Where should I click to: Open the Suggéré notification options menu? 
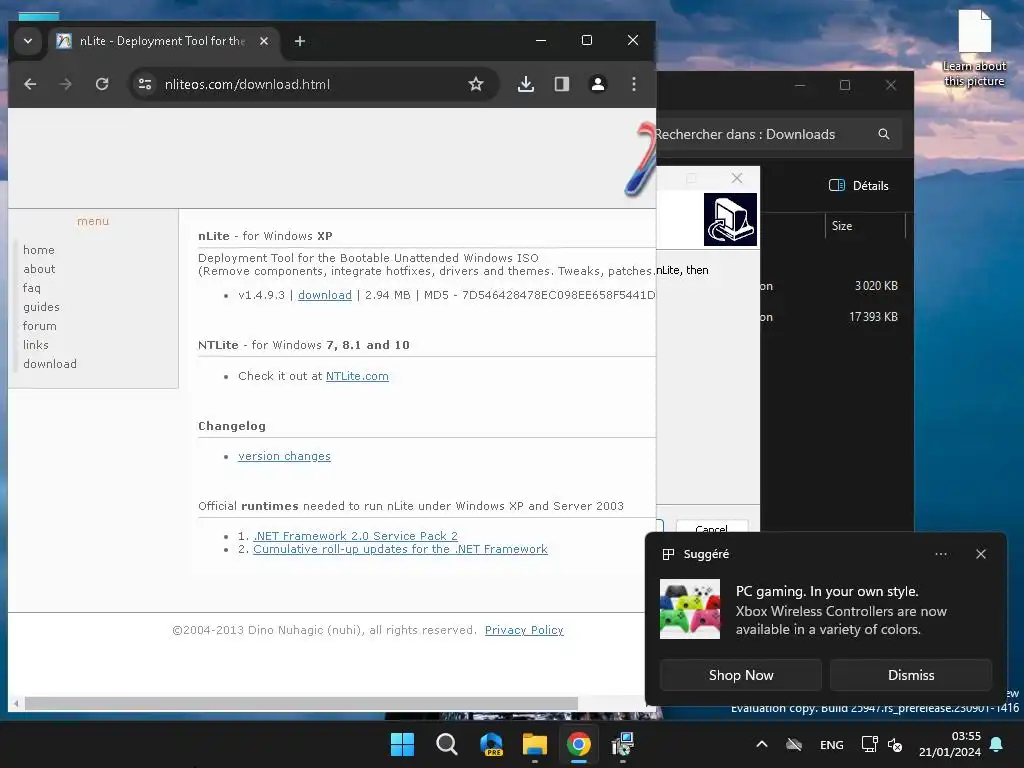click(940, 554)
